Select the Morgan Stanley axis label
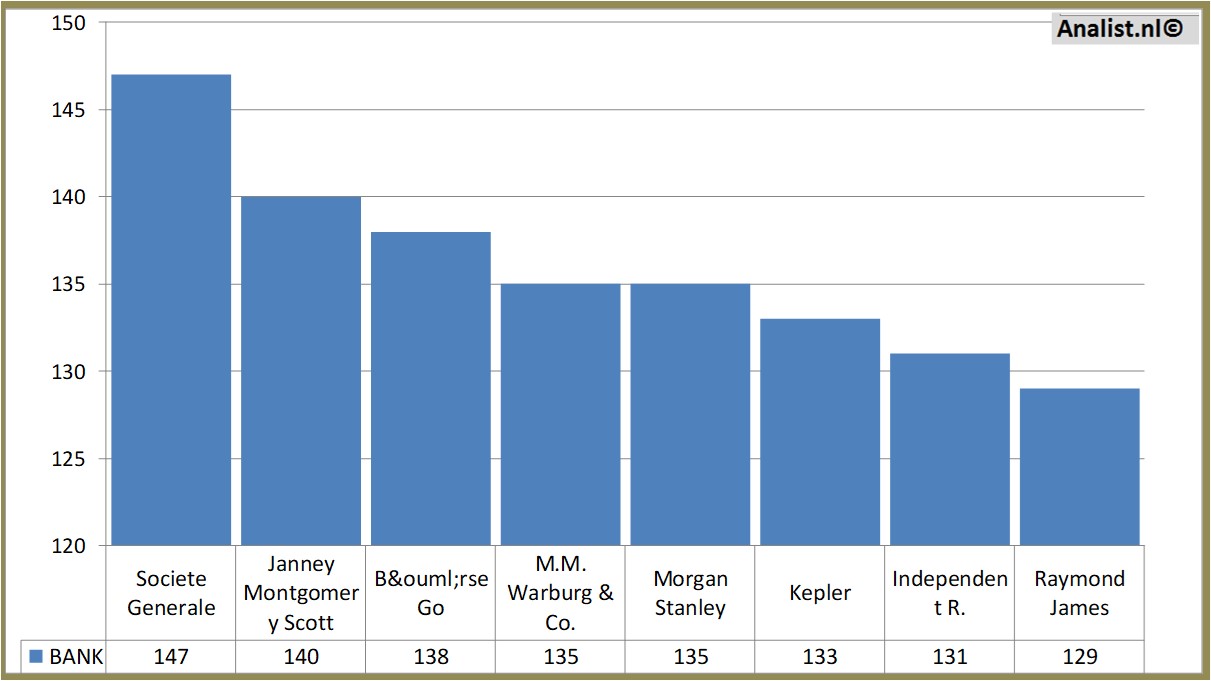The image size is (1211, 681). point(690,593)
